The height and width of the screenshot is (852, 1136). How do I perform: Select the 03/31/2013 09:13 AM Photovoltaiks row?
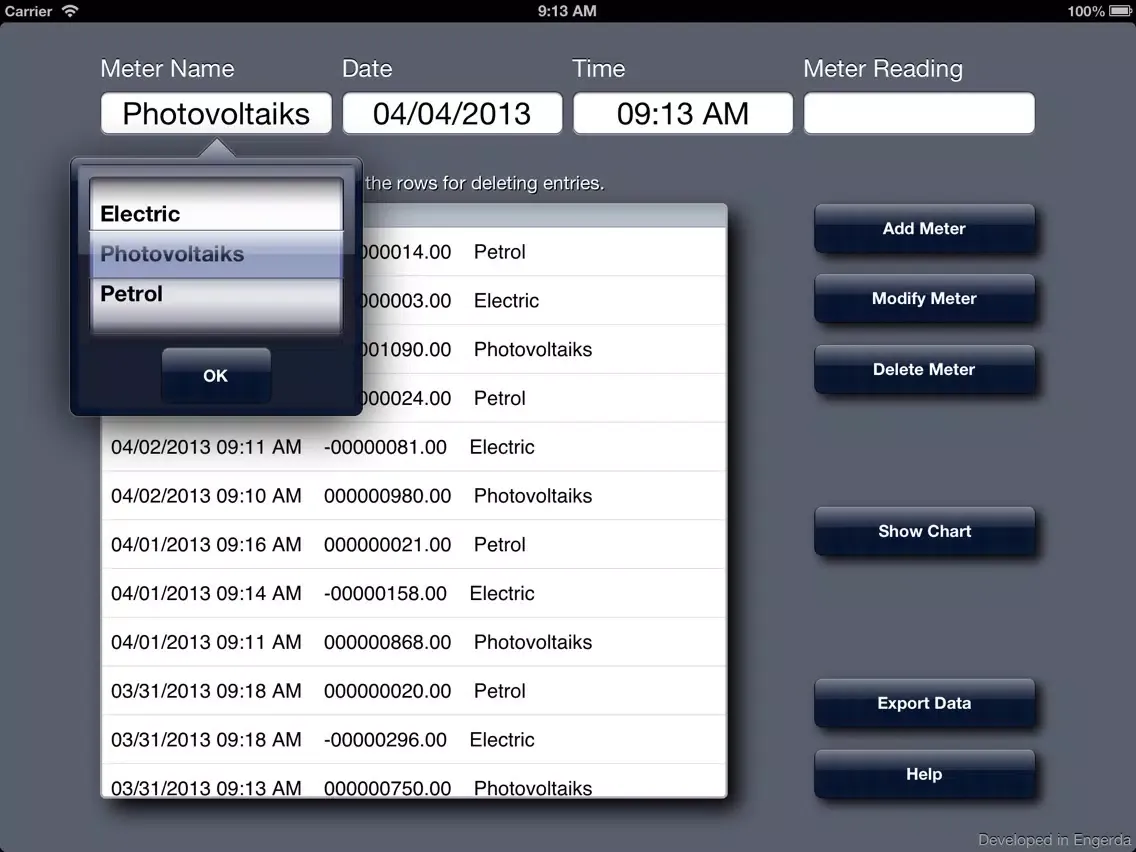pos(414,781)
